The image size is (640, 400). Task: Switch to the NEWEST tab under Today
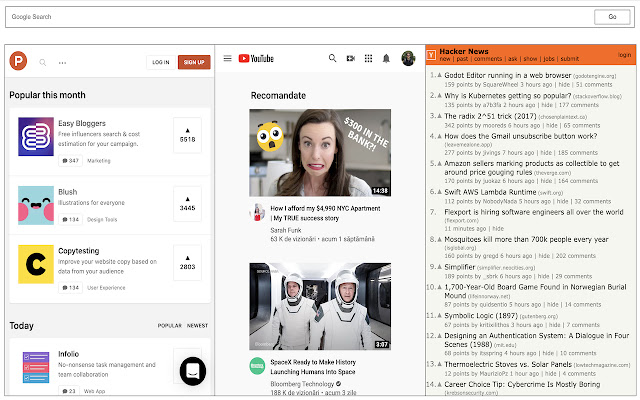point(198,326)
